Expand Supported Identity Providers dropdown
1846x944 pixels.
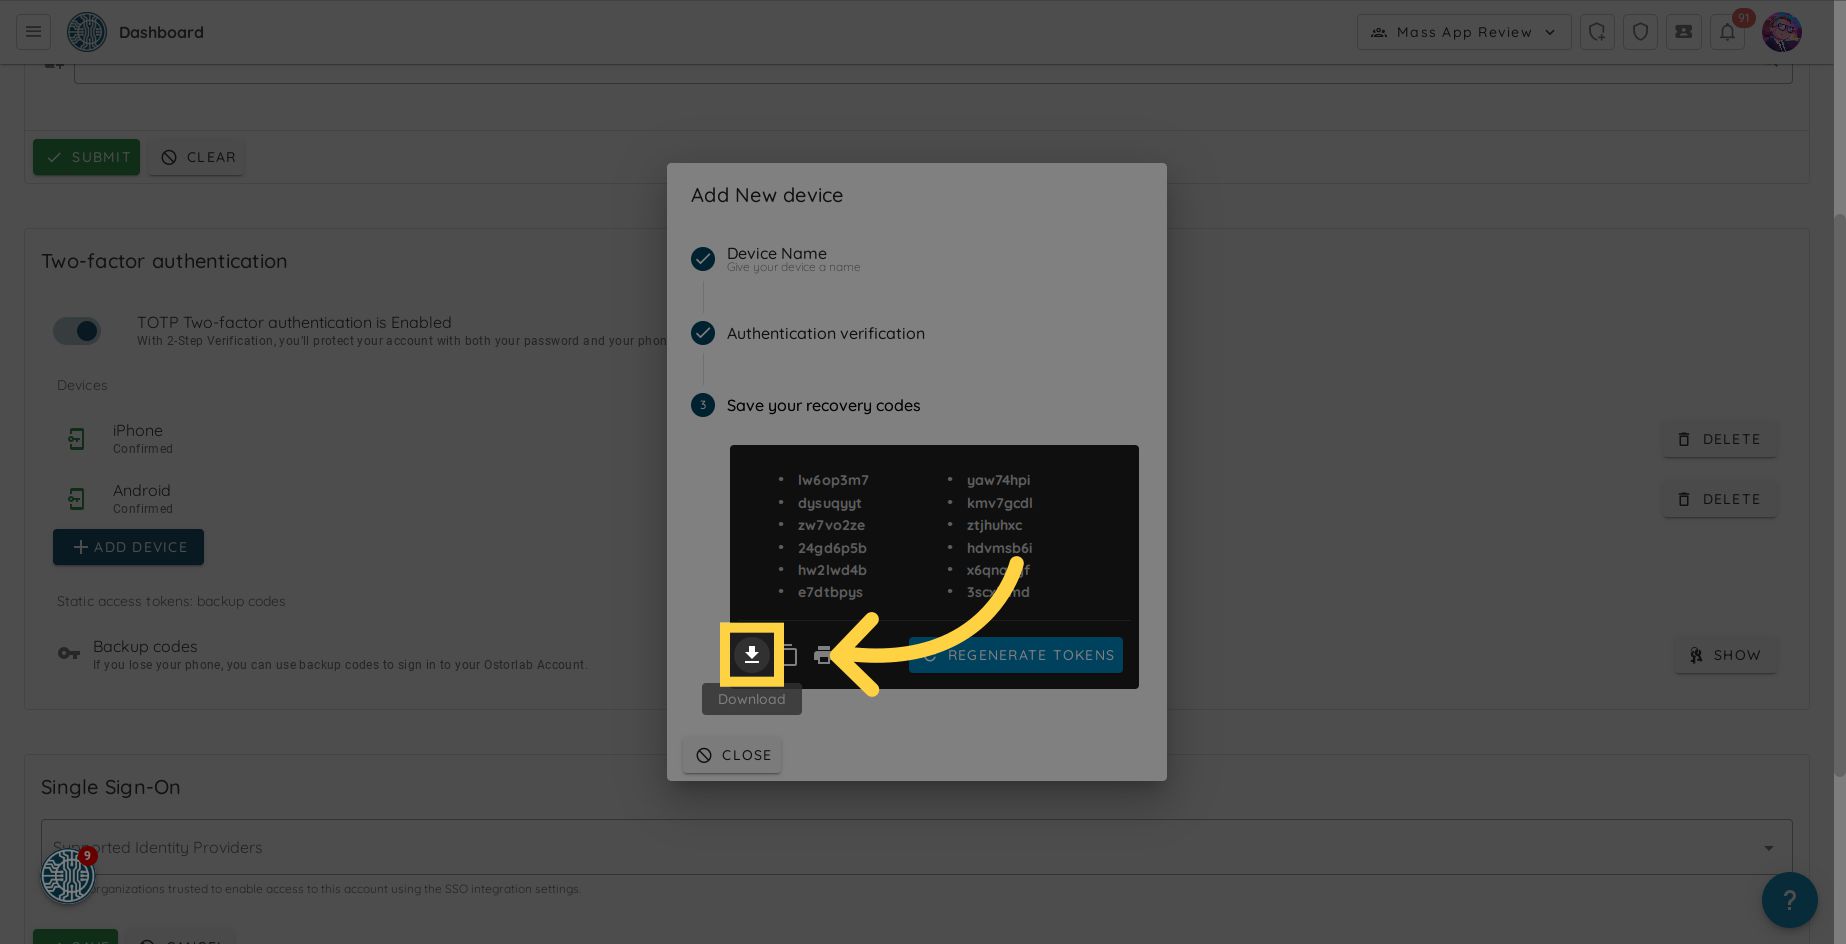(x=1768, y=848)
